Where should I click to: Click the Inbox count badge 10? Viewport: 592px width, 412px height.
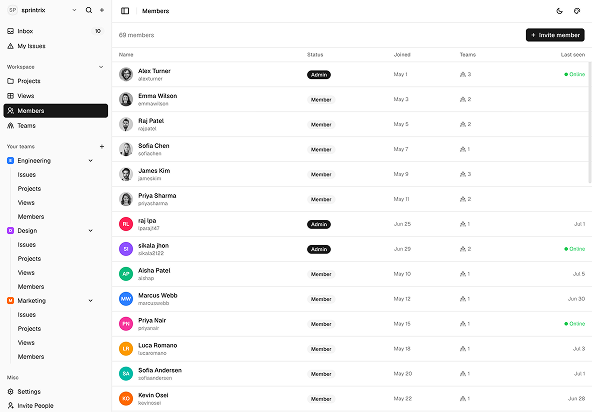click(x=98, y=31)
